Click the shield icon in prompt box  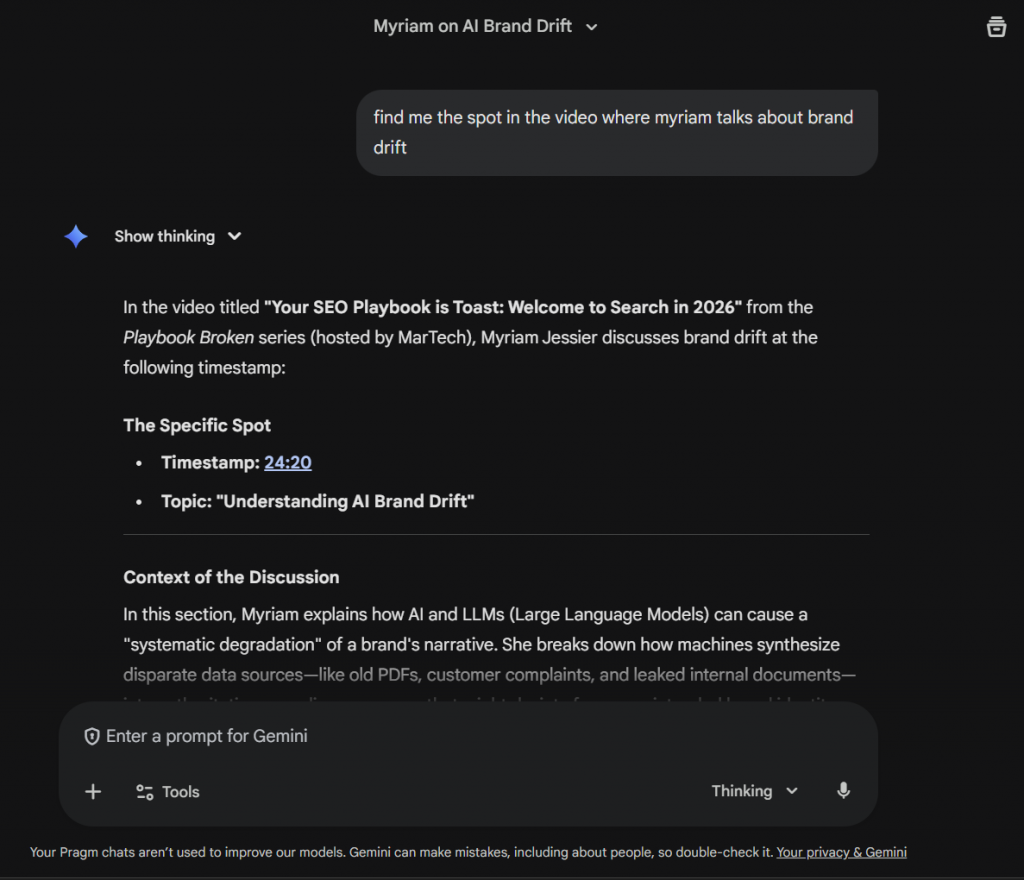click(x=92, y=736)
